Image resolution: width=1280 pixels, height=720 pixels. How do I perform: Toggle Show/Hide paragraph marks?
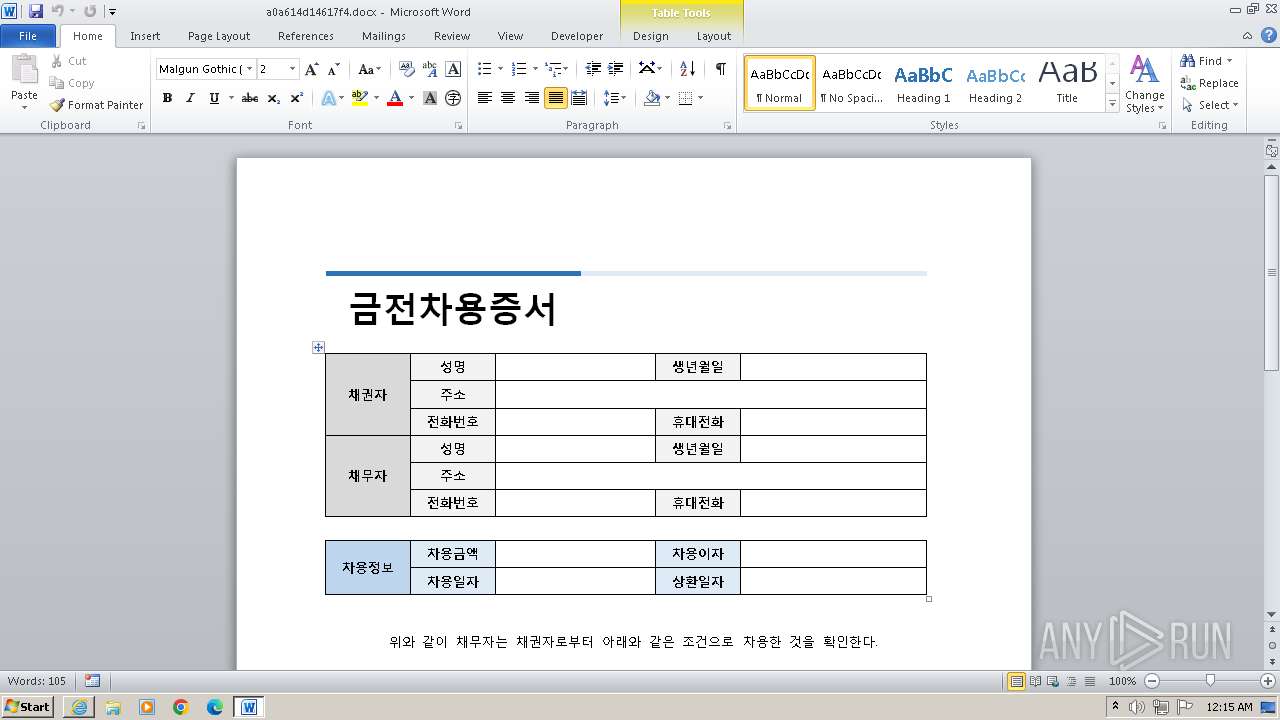[720, 69]
